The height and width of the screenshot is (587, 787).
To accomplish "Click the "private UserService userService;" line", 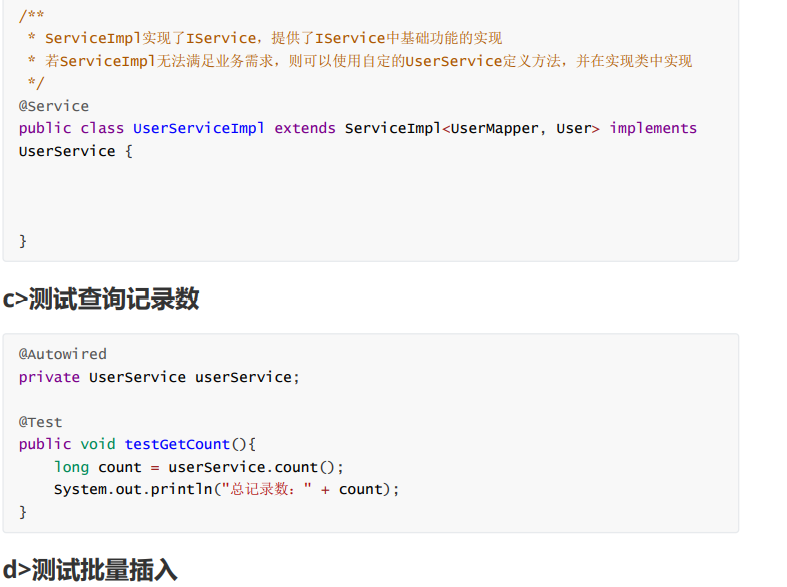I will click(x=159, y=377).
